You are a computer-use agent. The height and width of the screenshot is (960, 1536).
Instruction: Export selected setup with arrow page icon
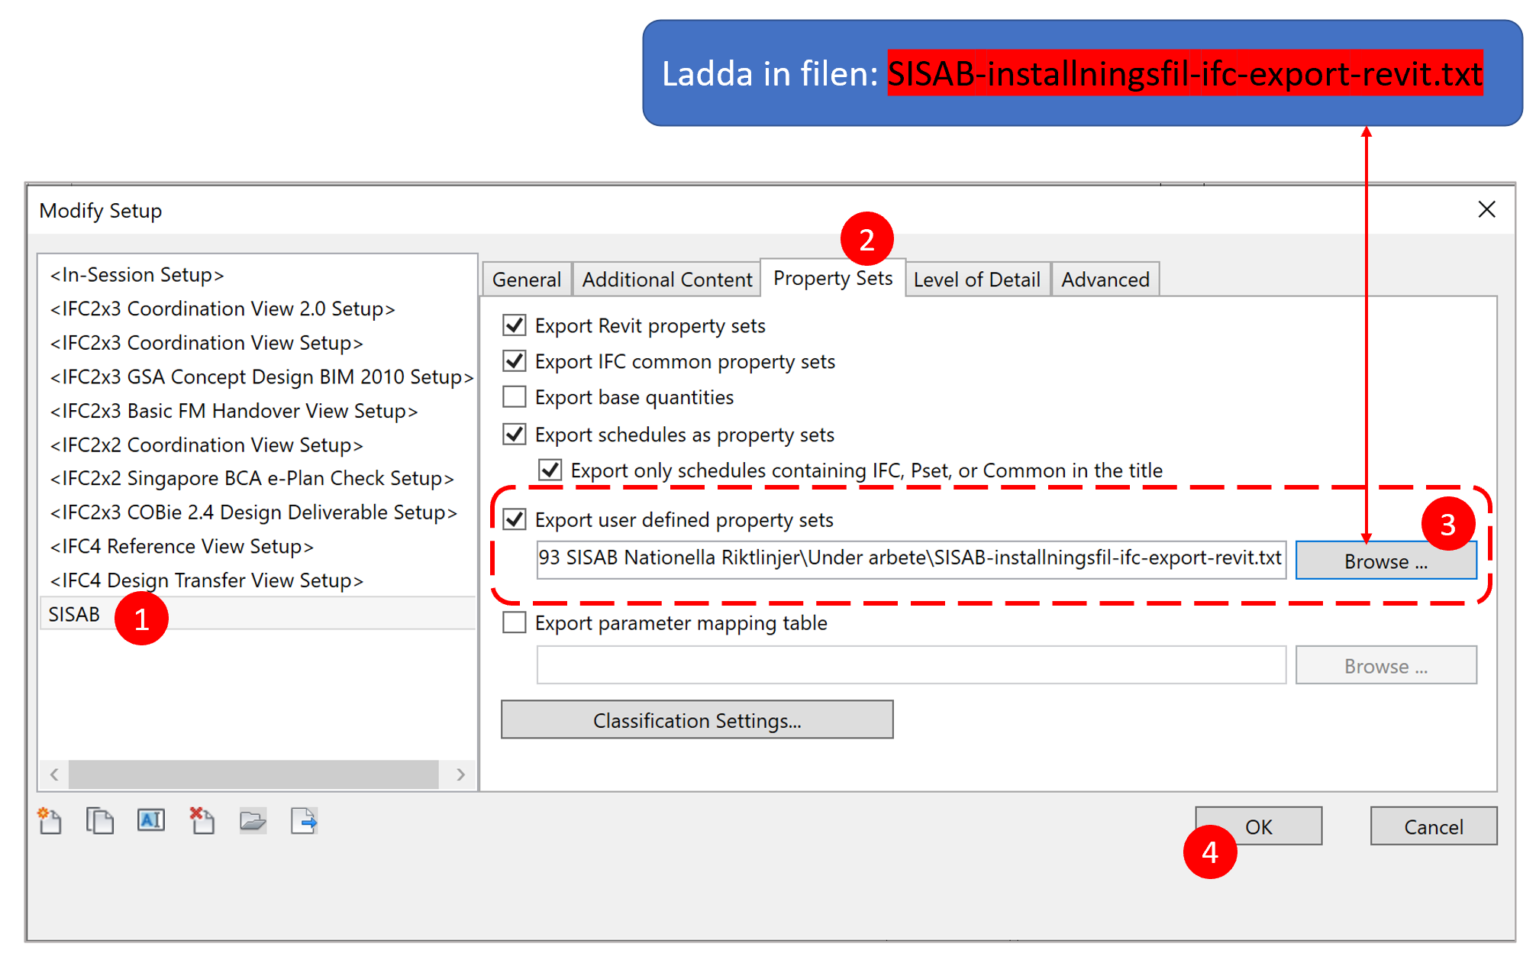coord(304,821)
